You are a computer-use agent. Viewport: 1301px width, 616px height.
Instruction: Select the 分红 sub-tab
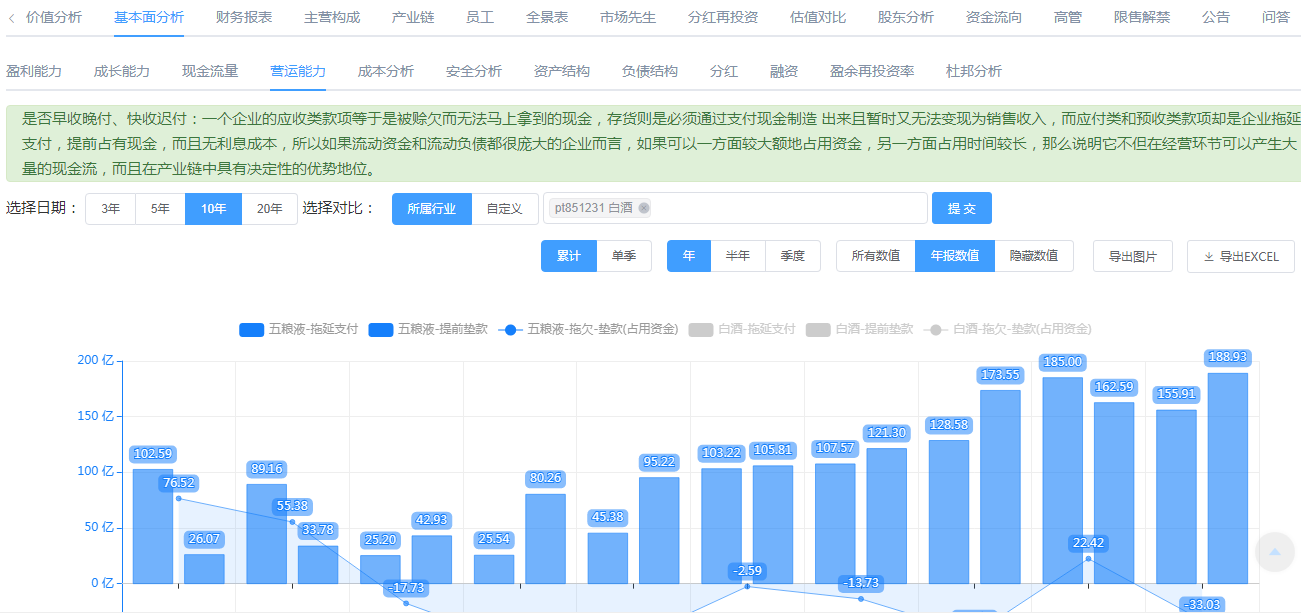coord(724,71)
